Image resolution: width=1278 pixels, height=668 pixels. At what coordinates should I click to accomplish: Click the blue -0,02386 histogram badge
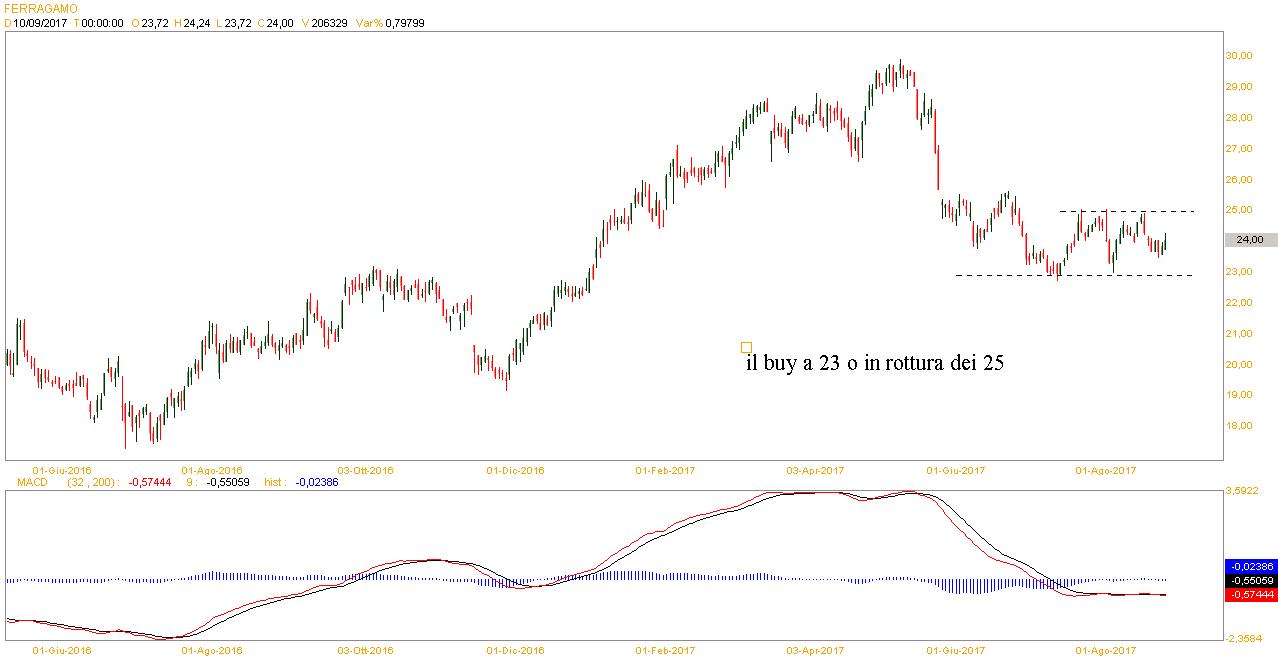(1250, 566)
